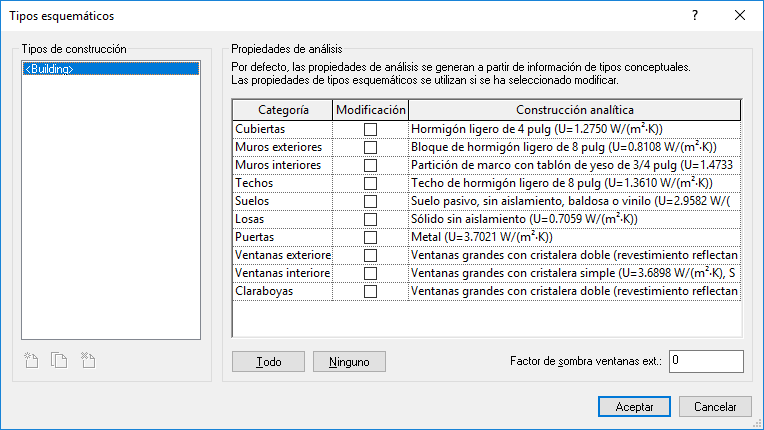The width and height of the screenshot is (764, 430).
Task: Click the Factor de sombra input field
Action: 706,361
